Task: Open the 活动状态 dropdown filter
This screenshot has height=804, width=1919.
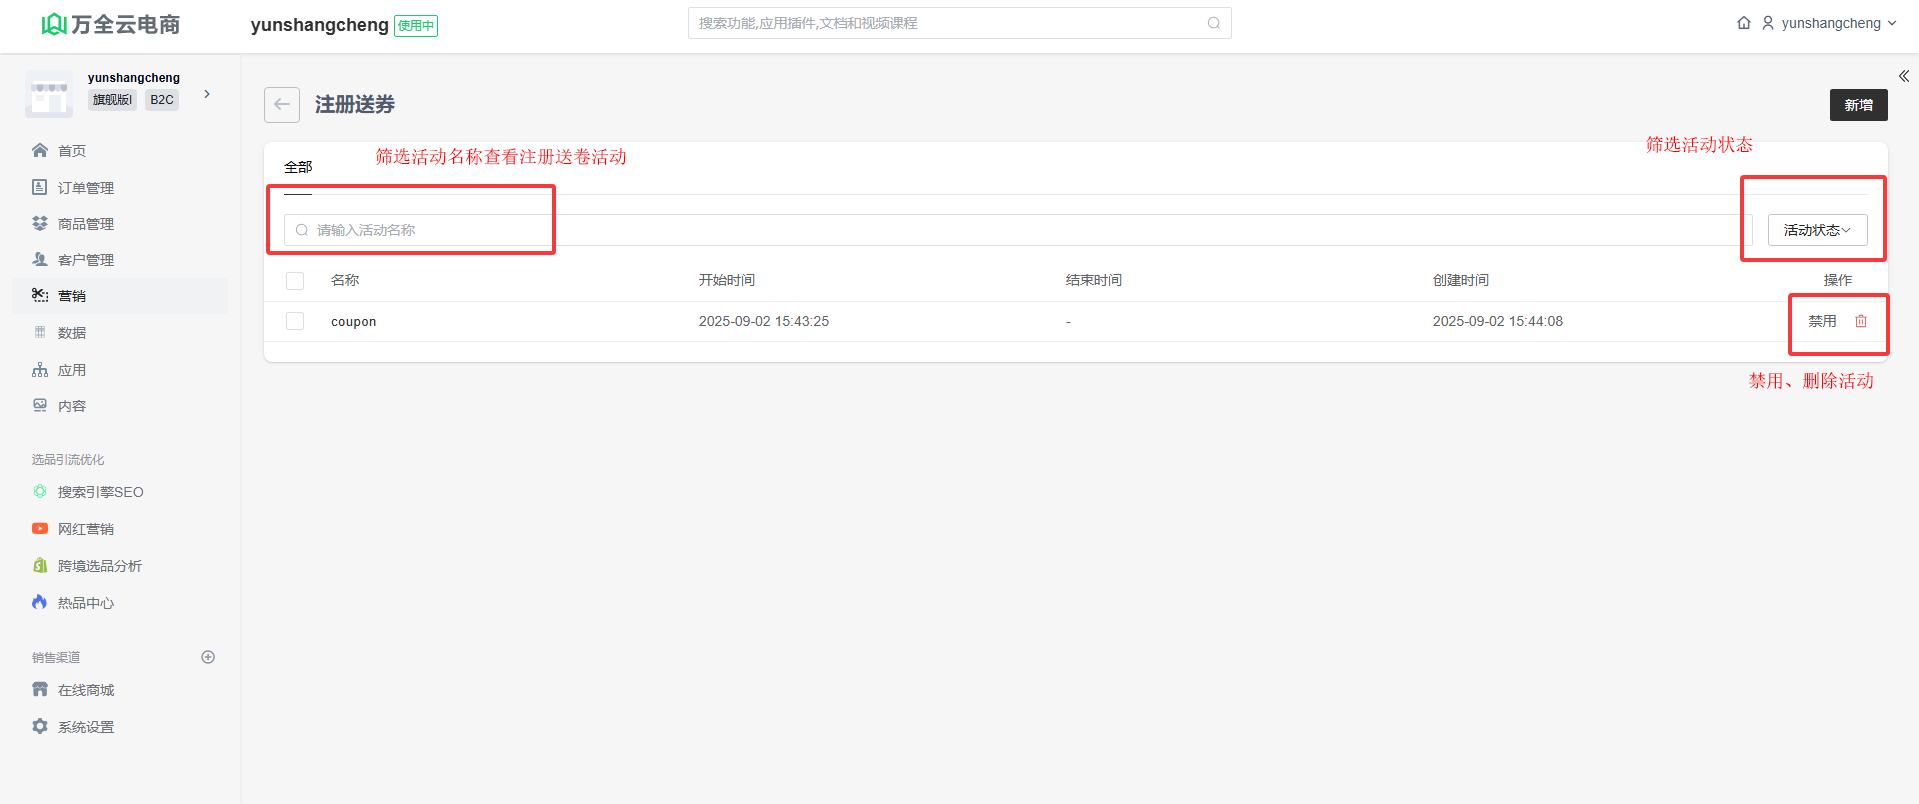Action: point(1817,230)
